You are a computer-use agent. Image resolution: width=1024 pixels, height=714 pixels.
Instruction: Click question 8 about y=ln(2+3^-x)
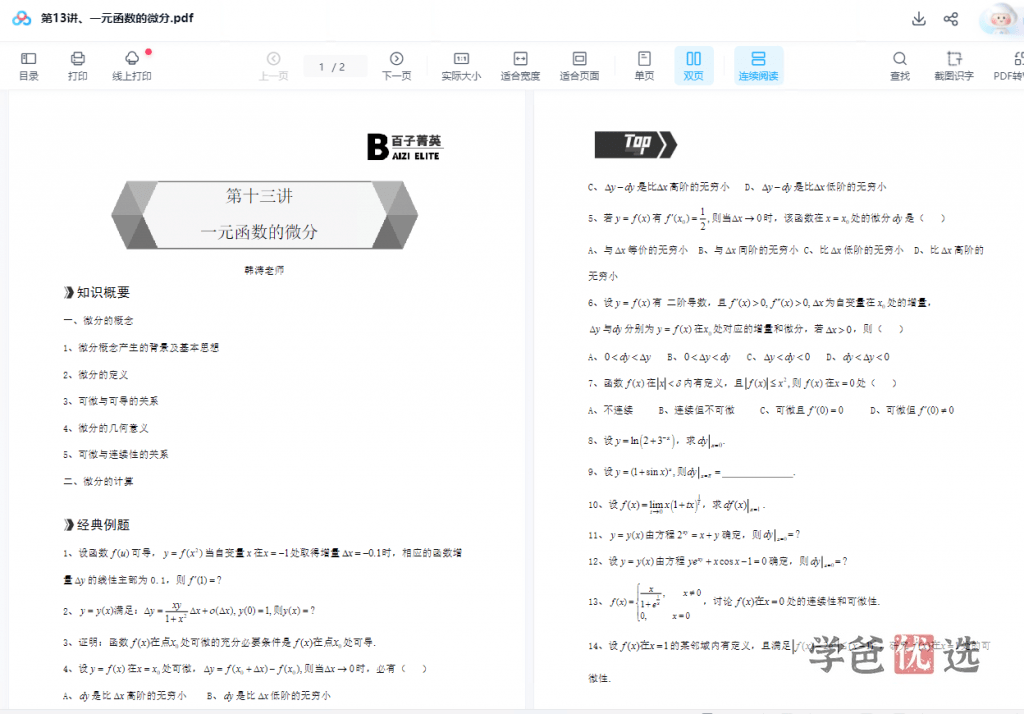(x=656, y=441)
